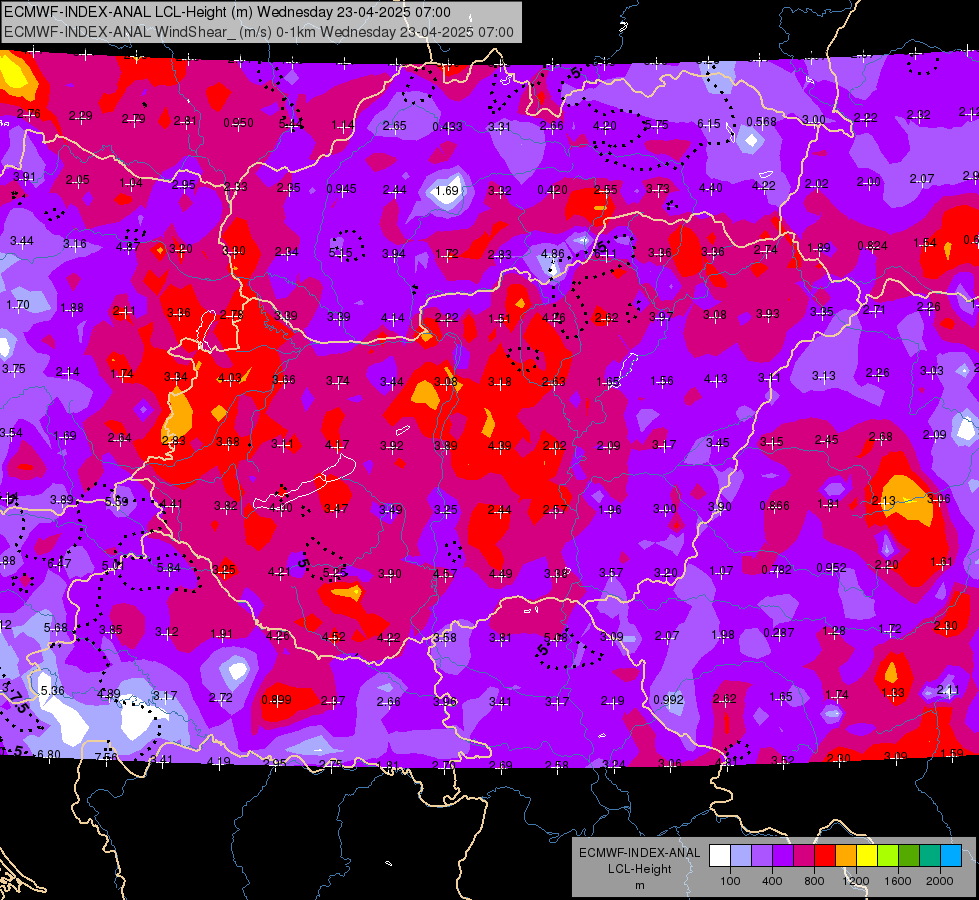Click the wind shear value 0.950
This screenshot has width=979, height=900.
click(239, 122)
